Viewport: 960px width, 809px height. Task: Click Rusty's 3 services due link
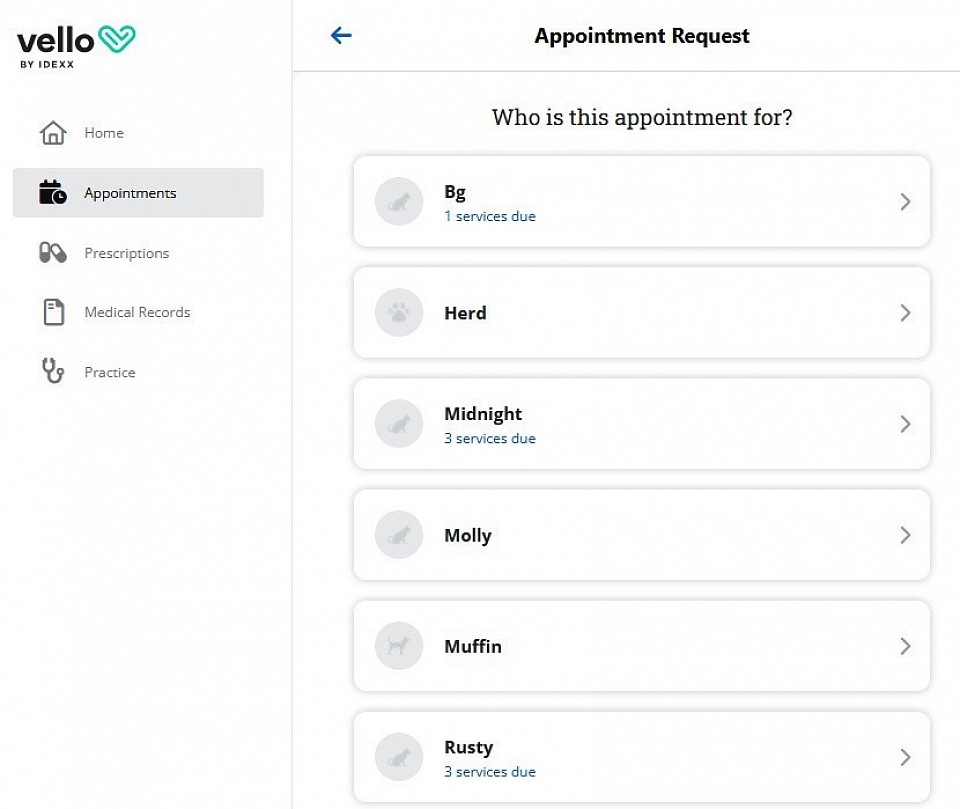(x=490, y=772)
